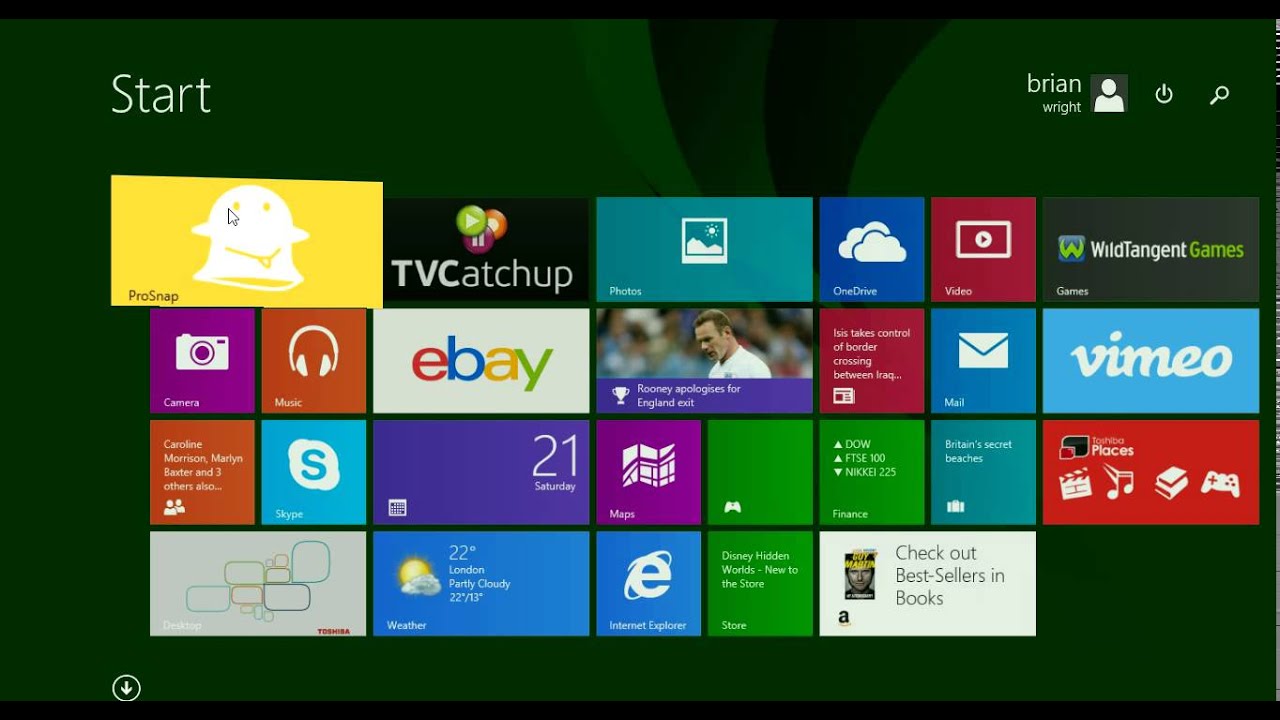Open the Maps tile
The height and width of the screenshot is (720, 1280).
pos(649,472)
